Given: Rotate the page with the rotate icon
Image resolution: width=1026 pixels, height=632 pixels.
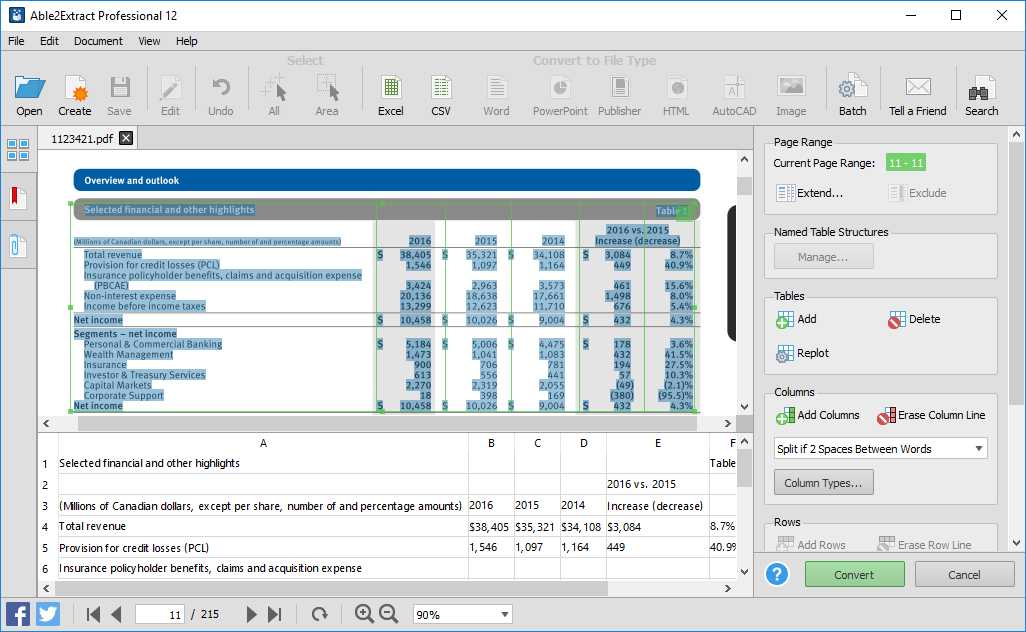Looking at the screenshot, I should [319, 614].
